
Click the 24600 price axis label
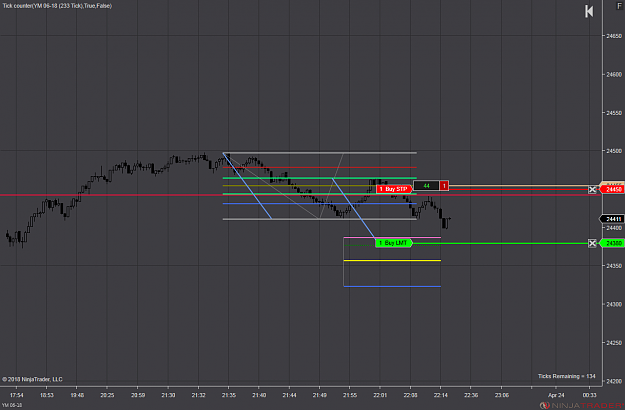coord(614,75)
